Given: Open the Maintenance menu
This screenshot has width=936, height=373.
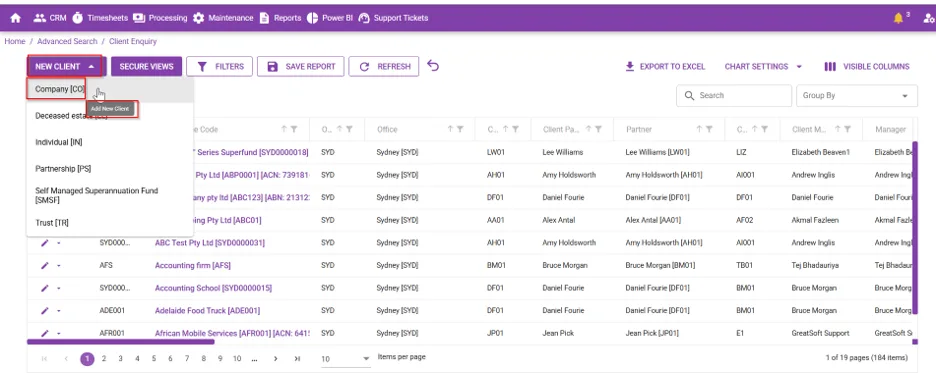Looking at the screenshot, I should [223, 18].
